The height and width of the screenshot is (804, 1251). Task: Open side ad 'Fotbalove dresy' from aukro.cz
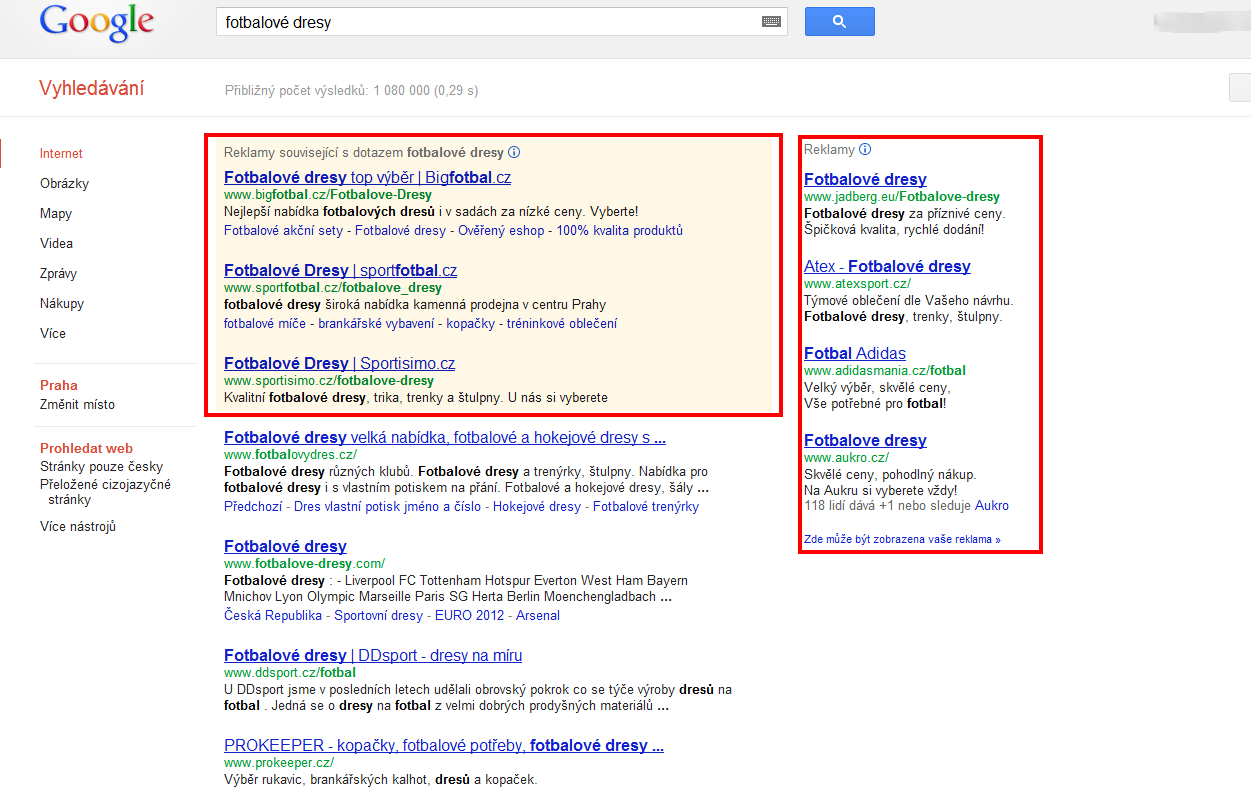[865, 441]
